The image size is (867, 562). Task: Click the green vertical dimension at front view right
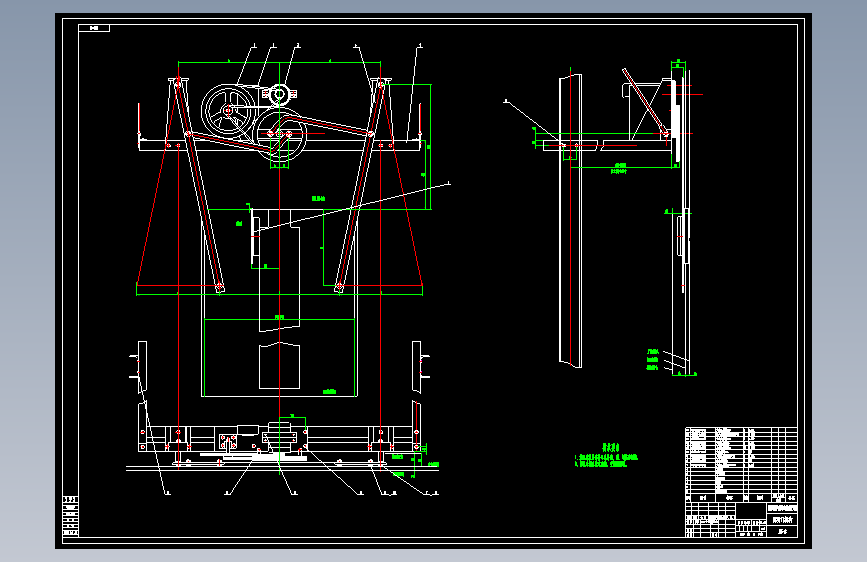pyautogui.click(x=427, y=147)
